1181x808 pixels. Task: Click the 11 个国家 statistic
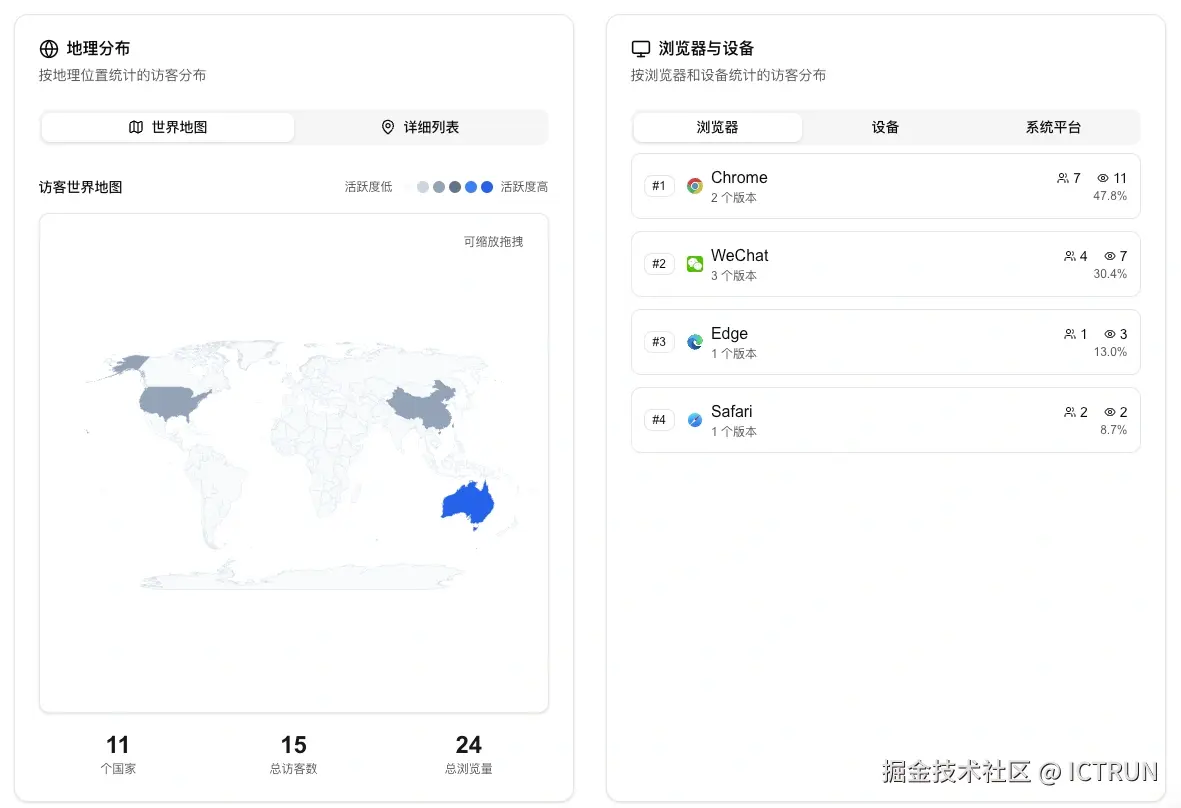click(118, 754)
